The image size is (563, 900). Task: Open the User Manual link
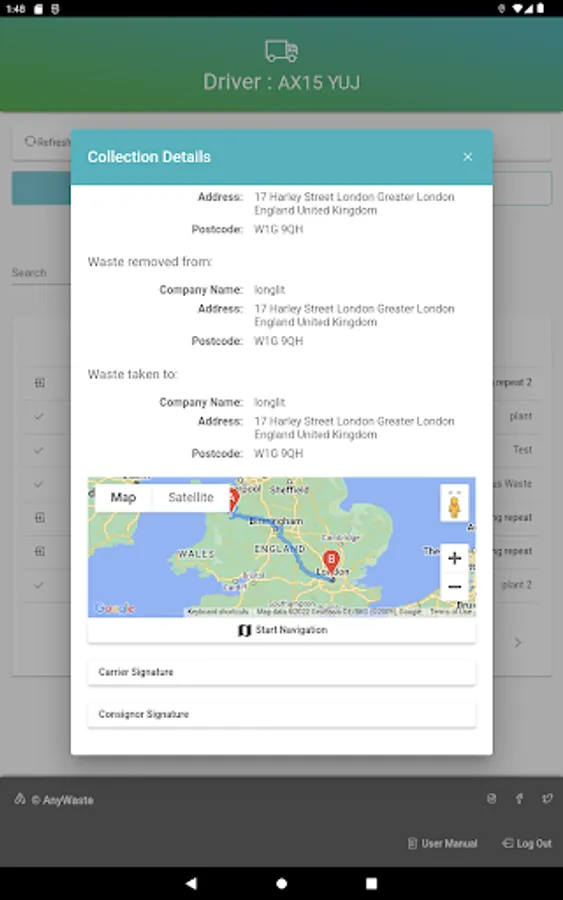coord(443,843)
